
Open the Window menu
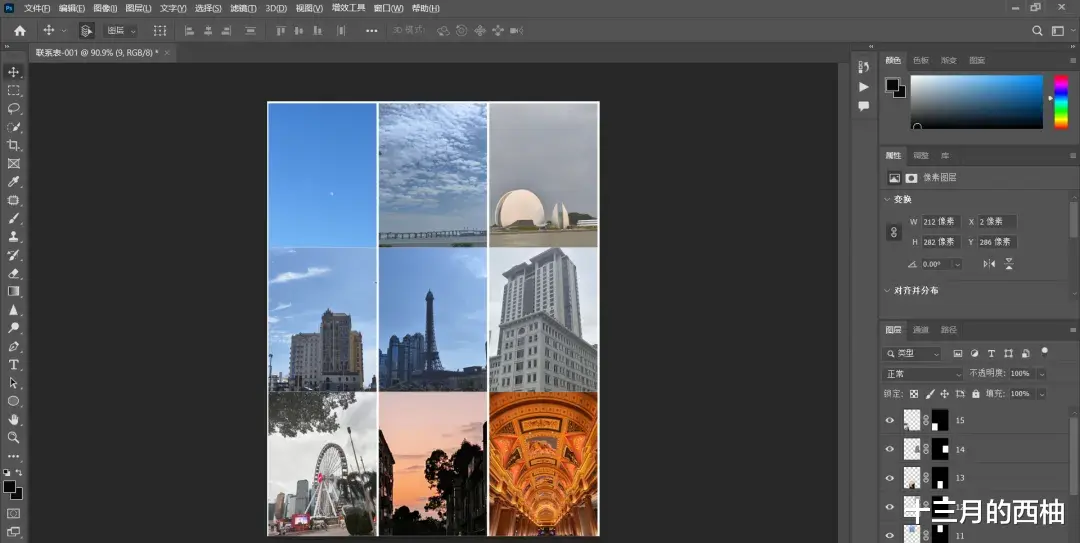[x=388, y=8]
